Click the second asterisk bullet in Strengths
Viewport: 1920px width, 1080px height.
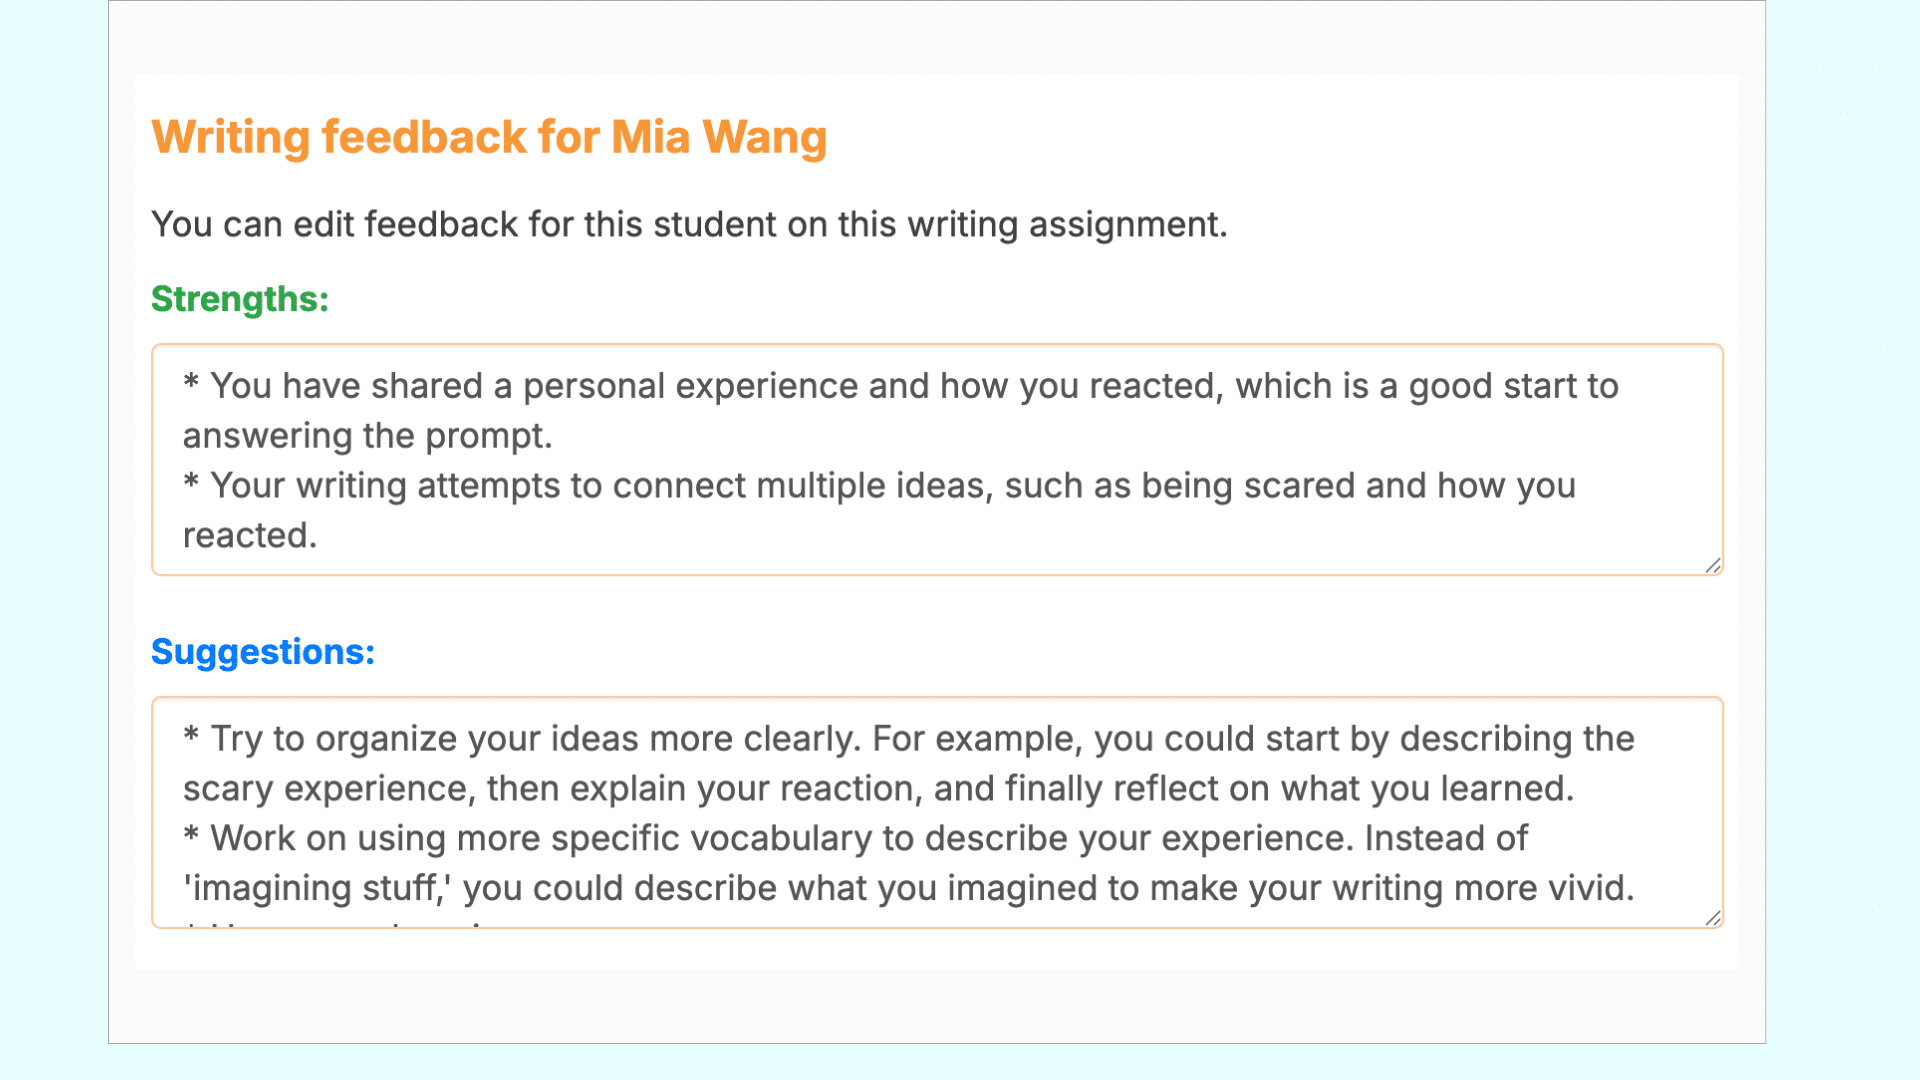191,484
